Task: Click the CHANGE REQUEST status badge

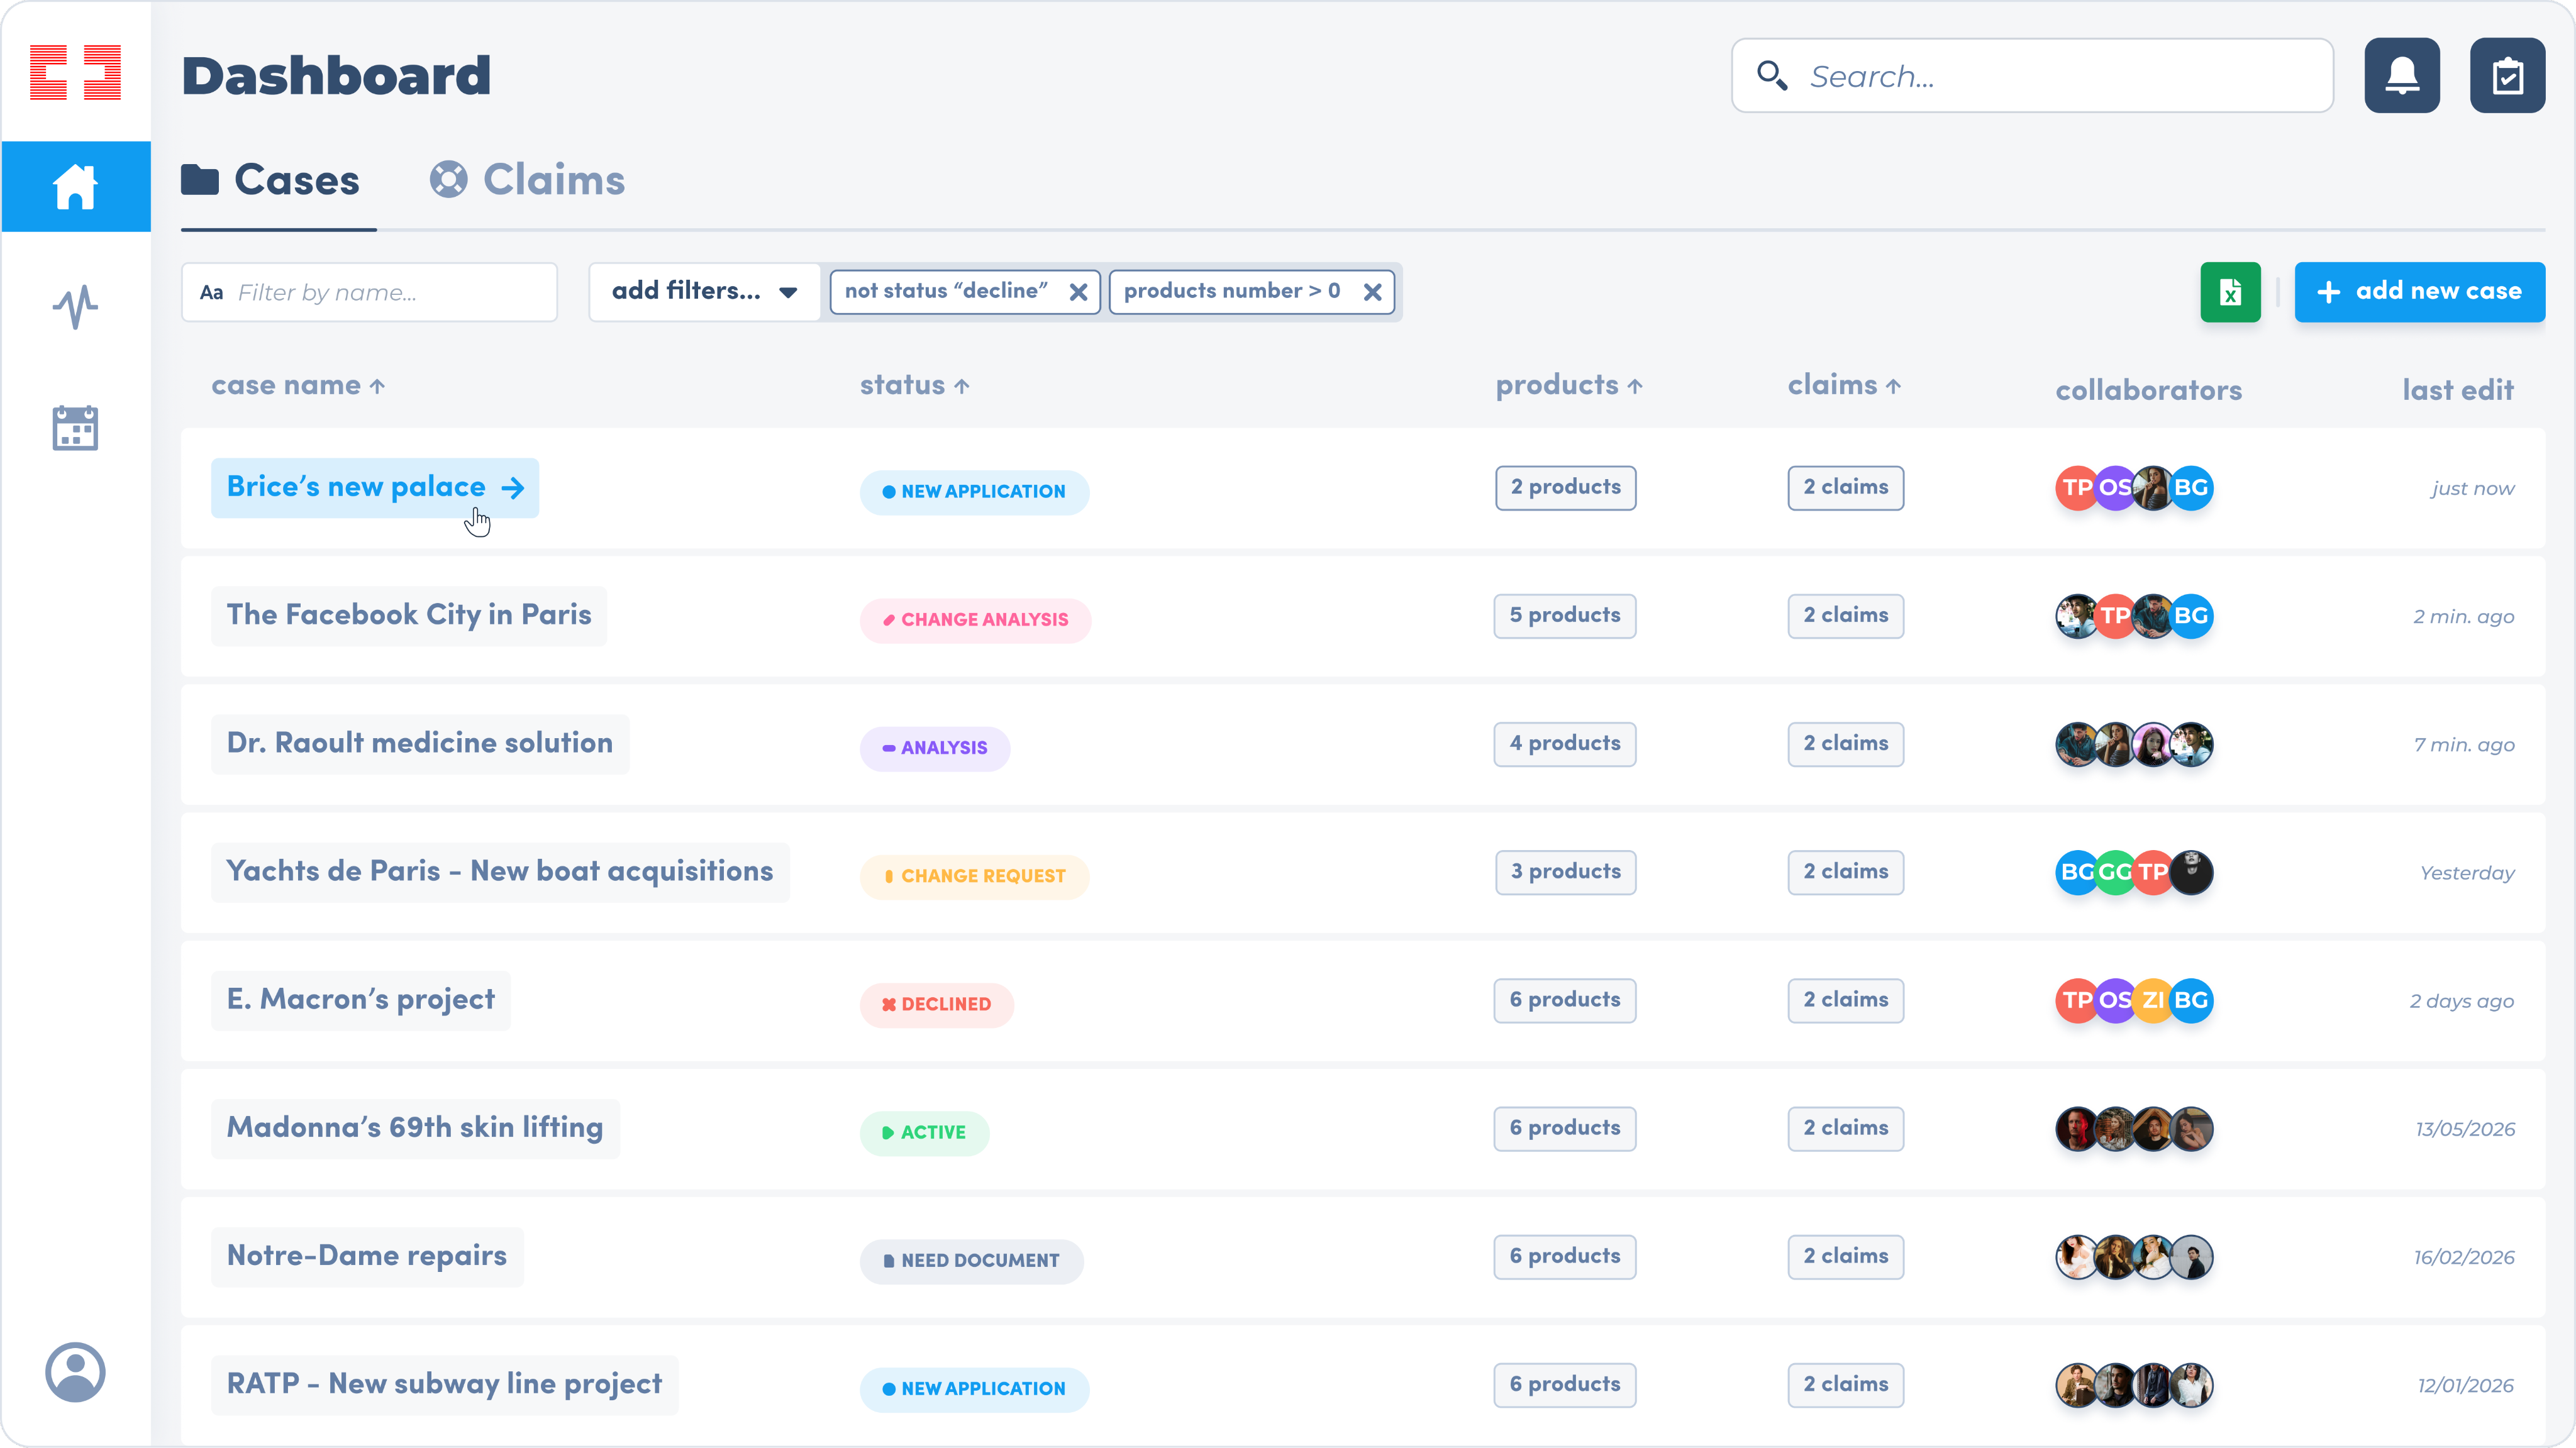Action: (x=974, y=876)
